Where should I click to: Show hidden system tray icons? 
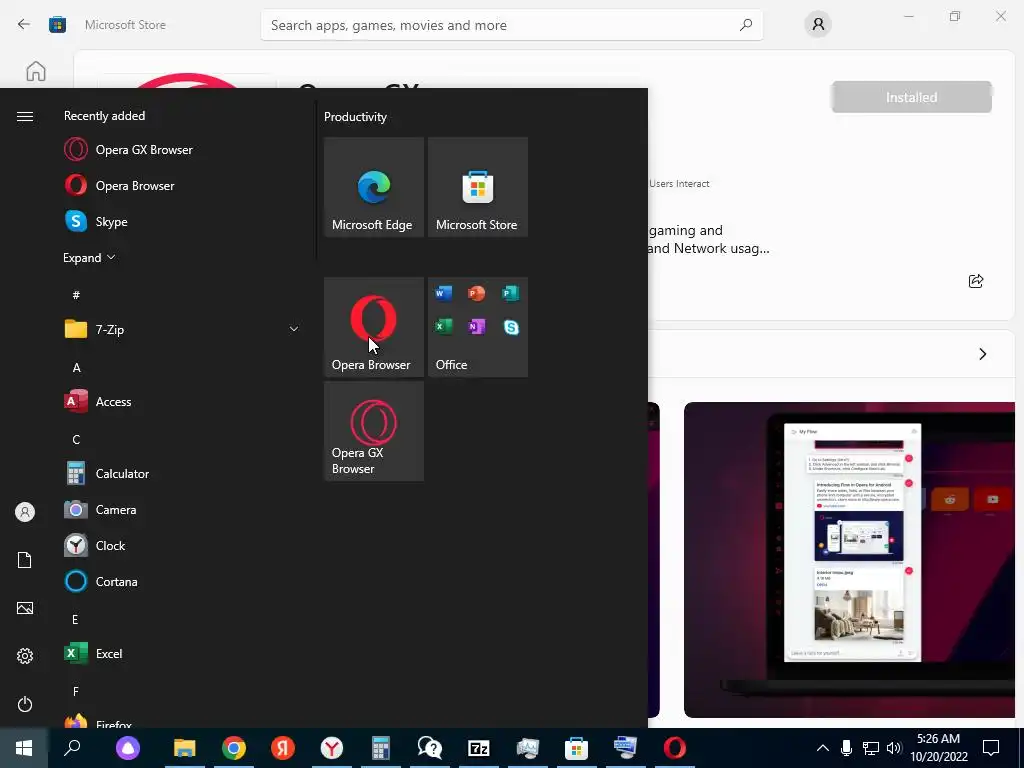tap(823, 748)
